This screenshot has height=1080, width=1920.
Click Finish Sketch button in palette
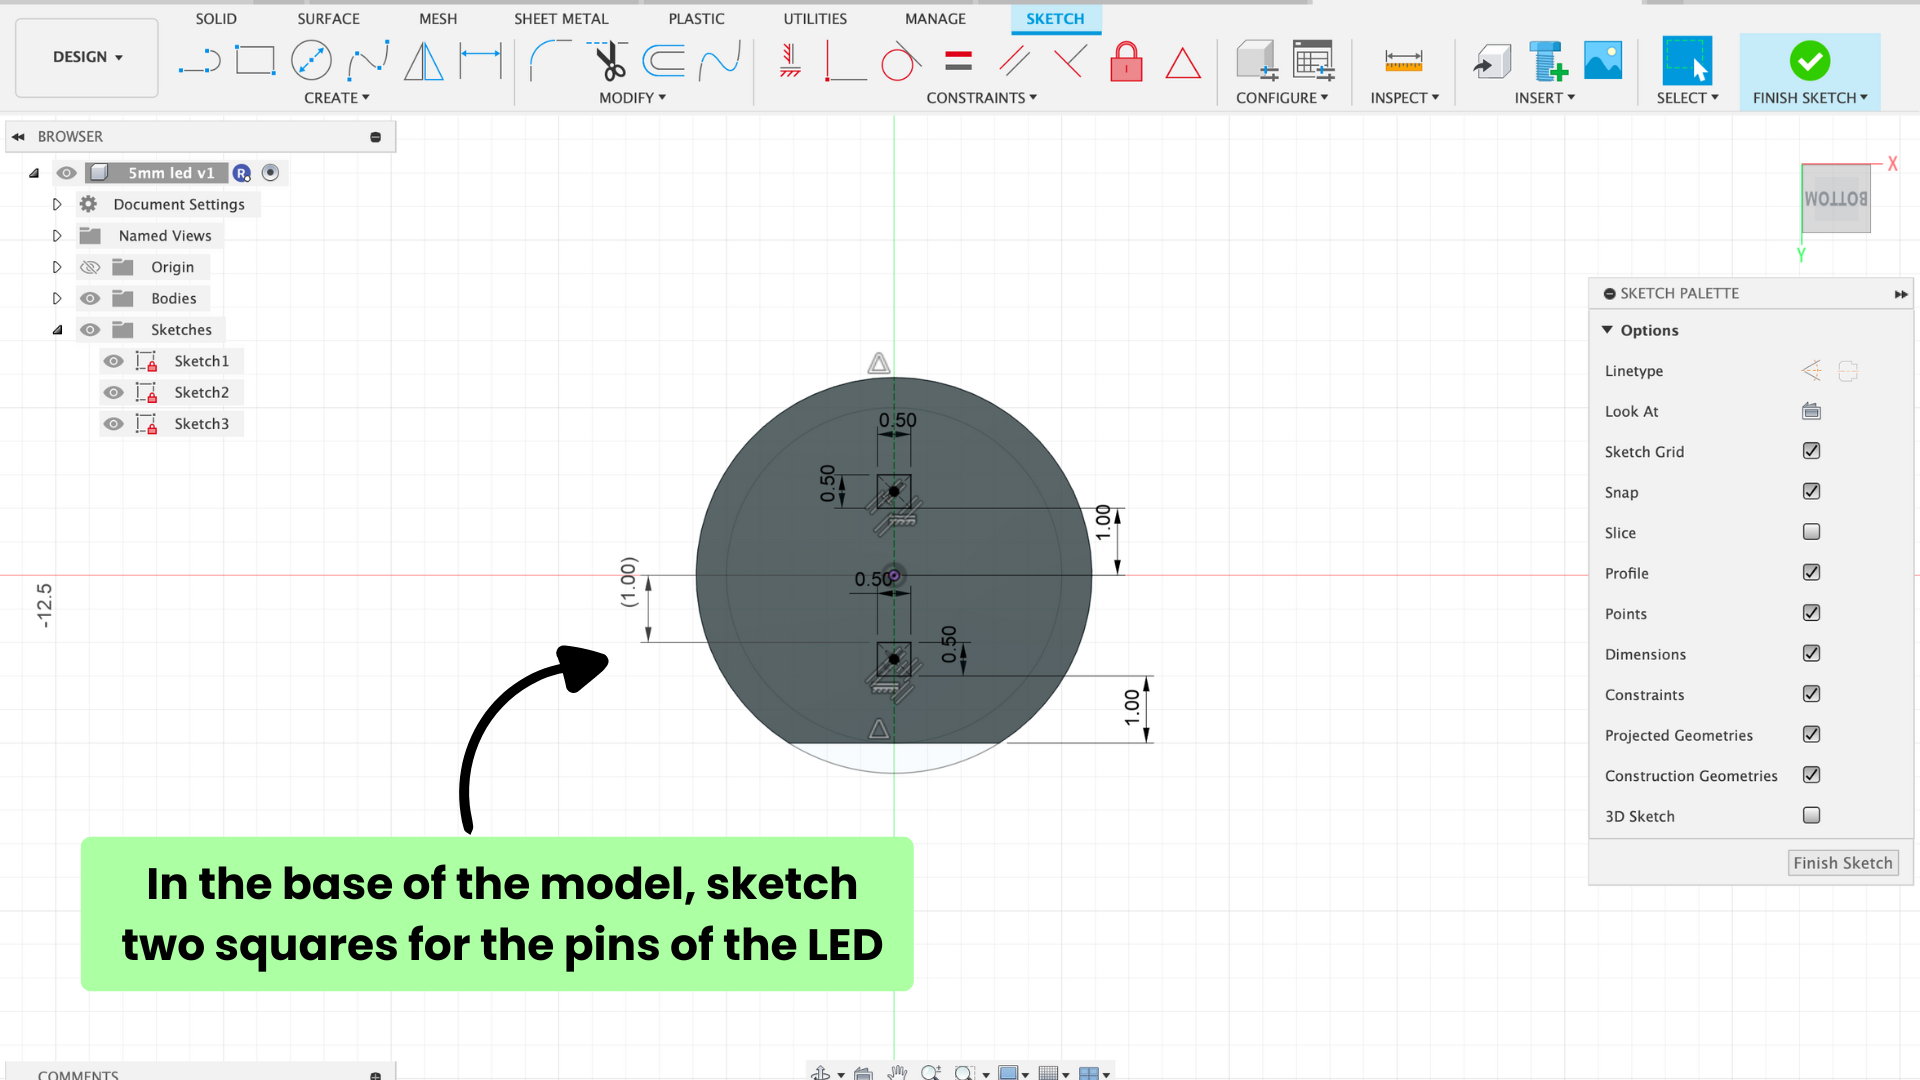pos(1842,863)
